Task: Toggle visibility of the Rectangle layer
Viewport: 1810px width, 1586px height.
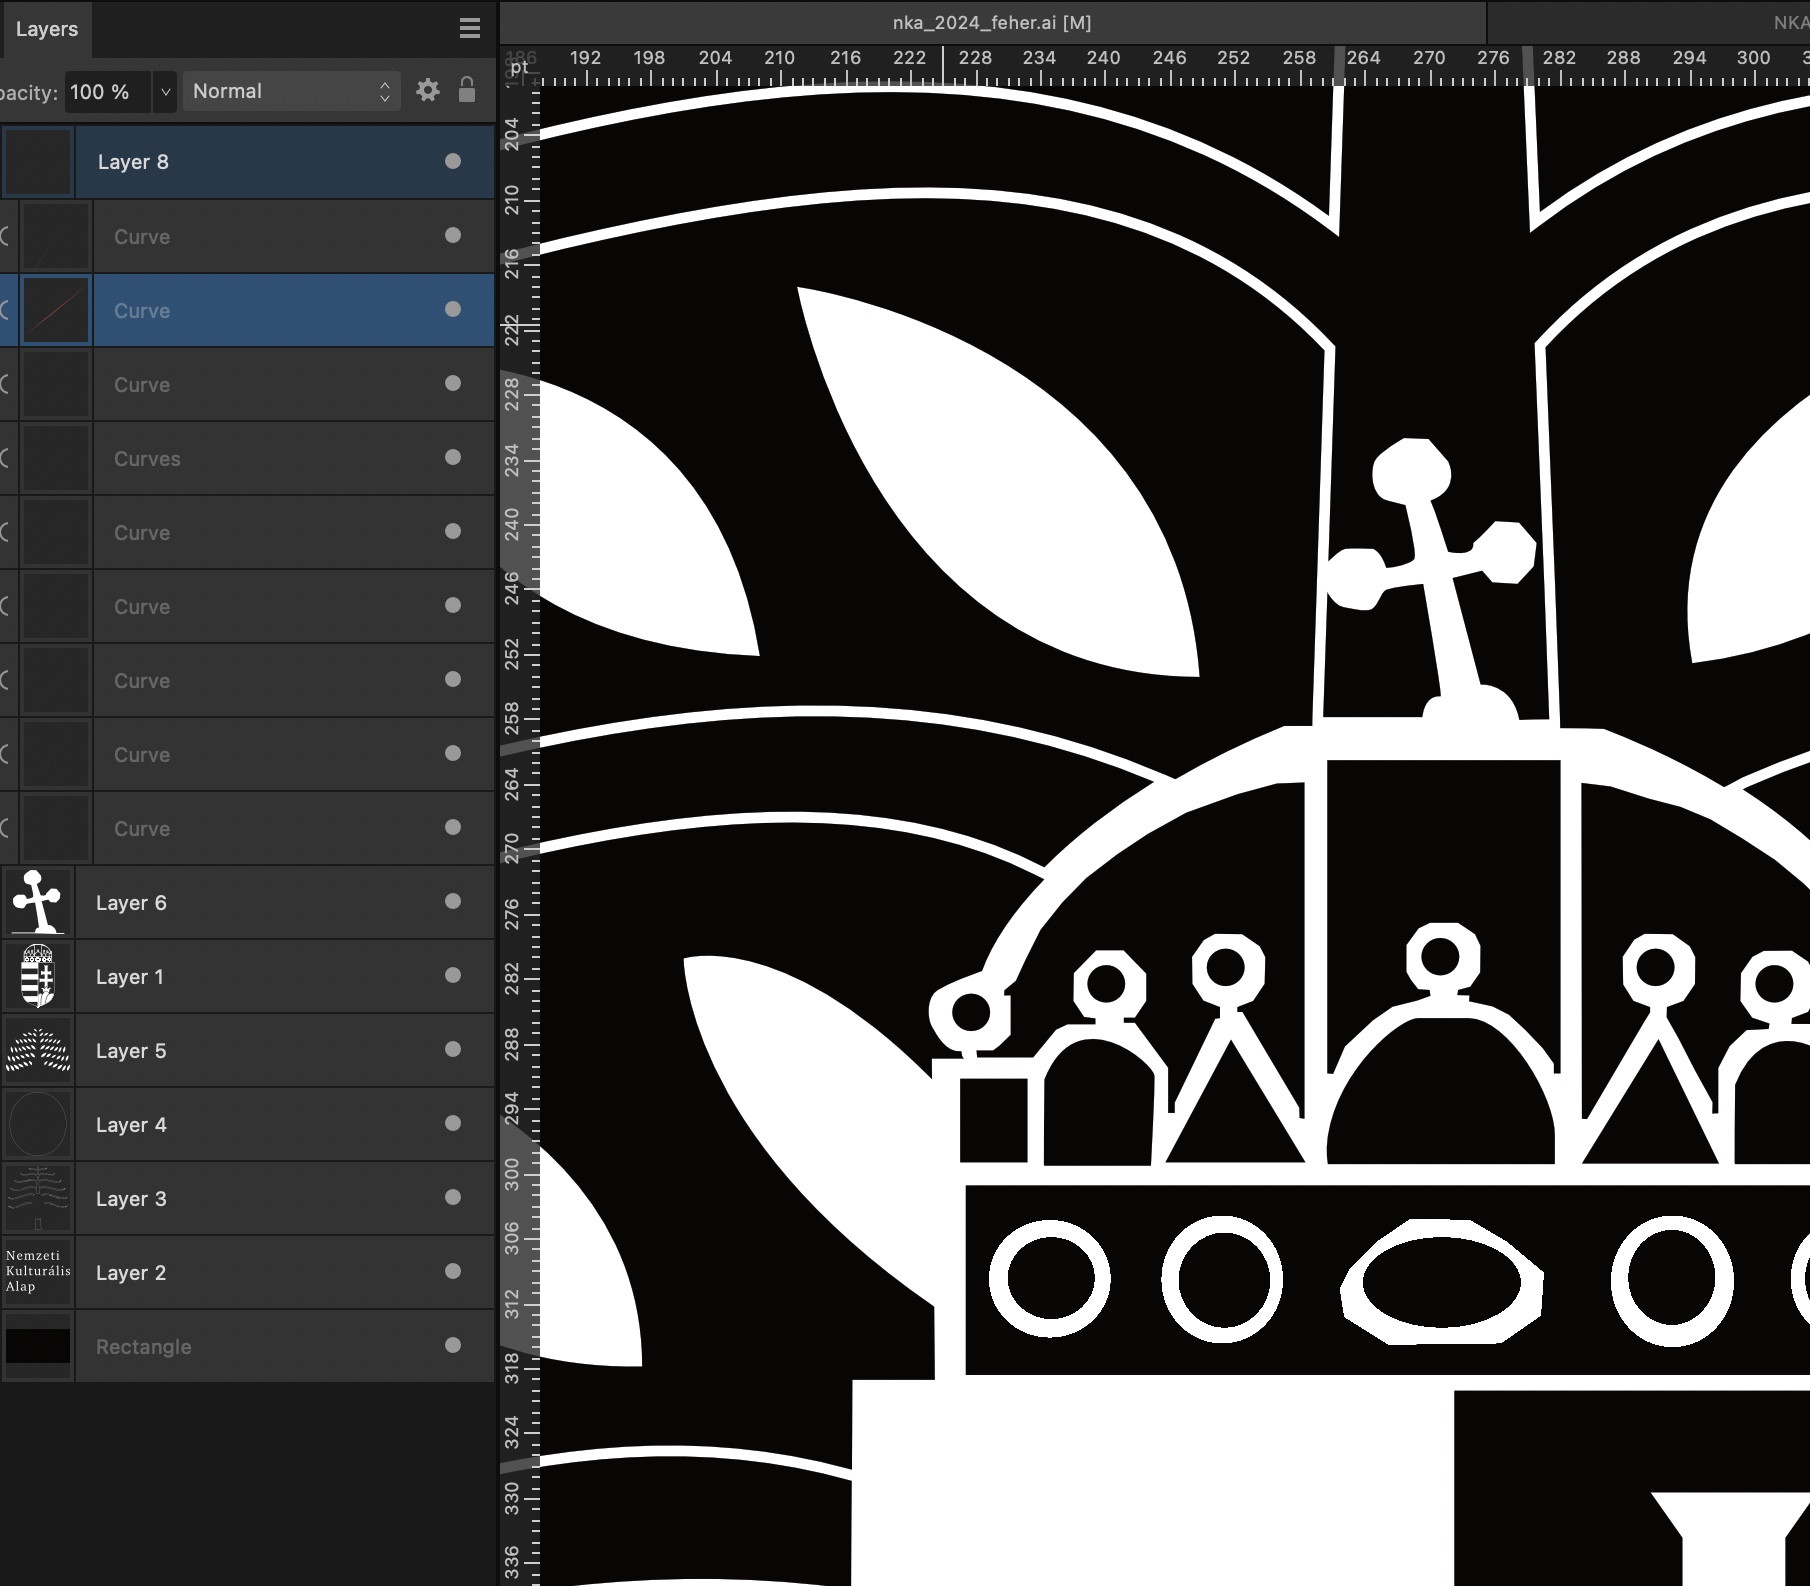Action: pos(453,1345)
